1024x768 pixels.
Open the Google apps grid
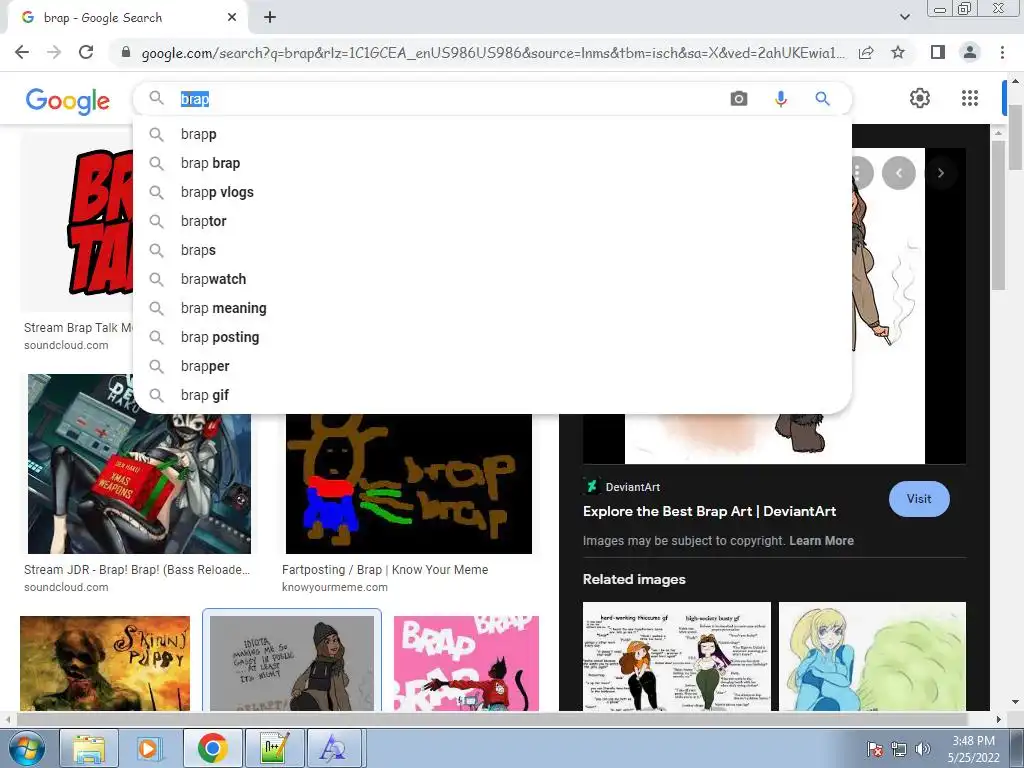point(970,98)
